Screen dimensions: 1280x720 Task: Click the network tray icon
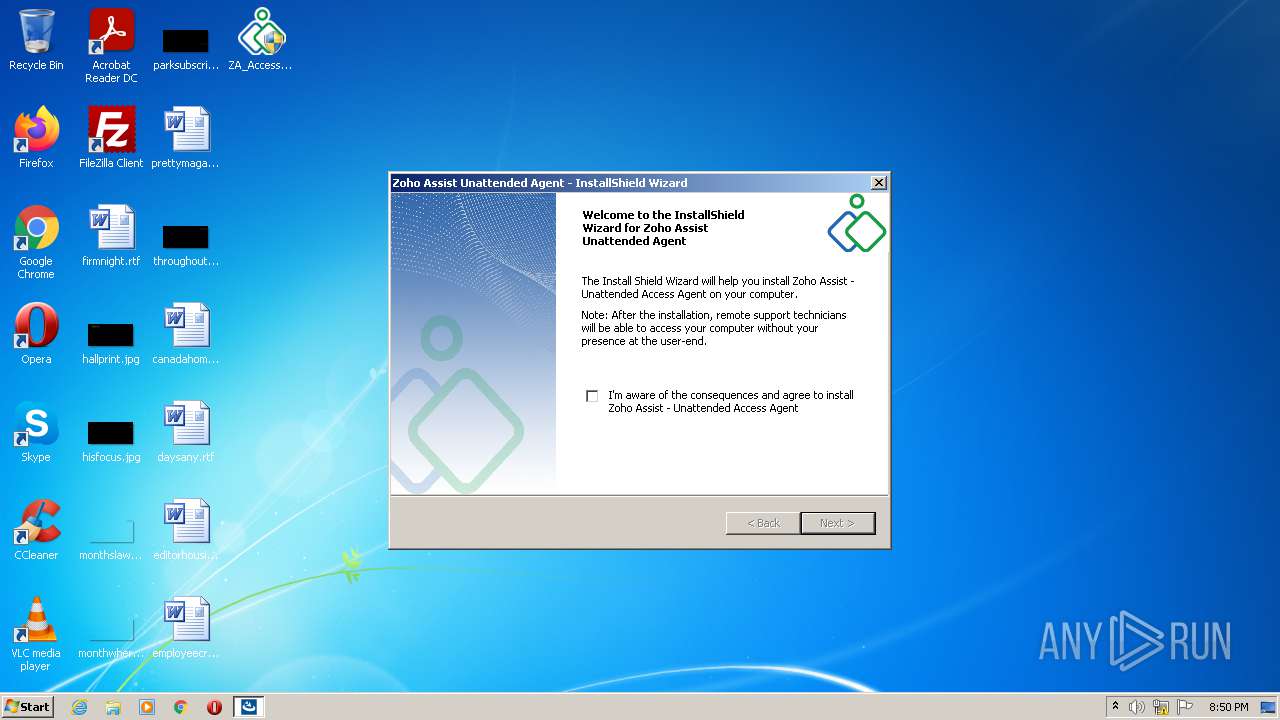click(1161, 707)
